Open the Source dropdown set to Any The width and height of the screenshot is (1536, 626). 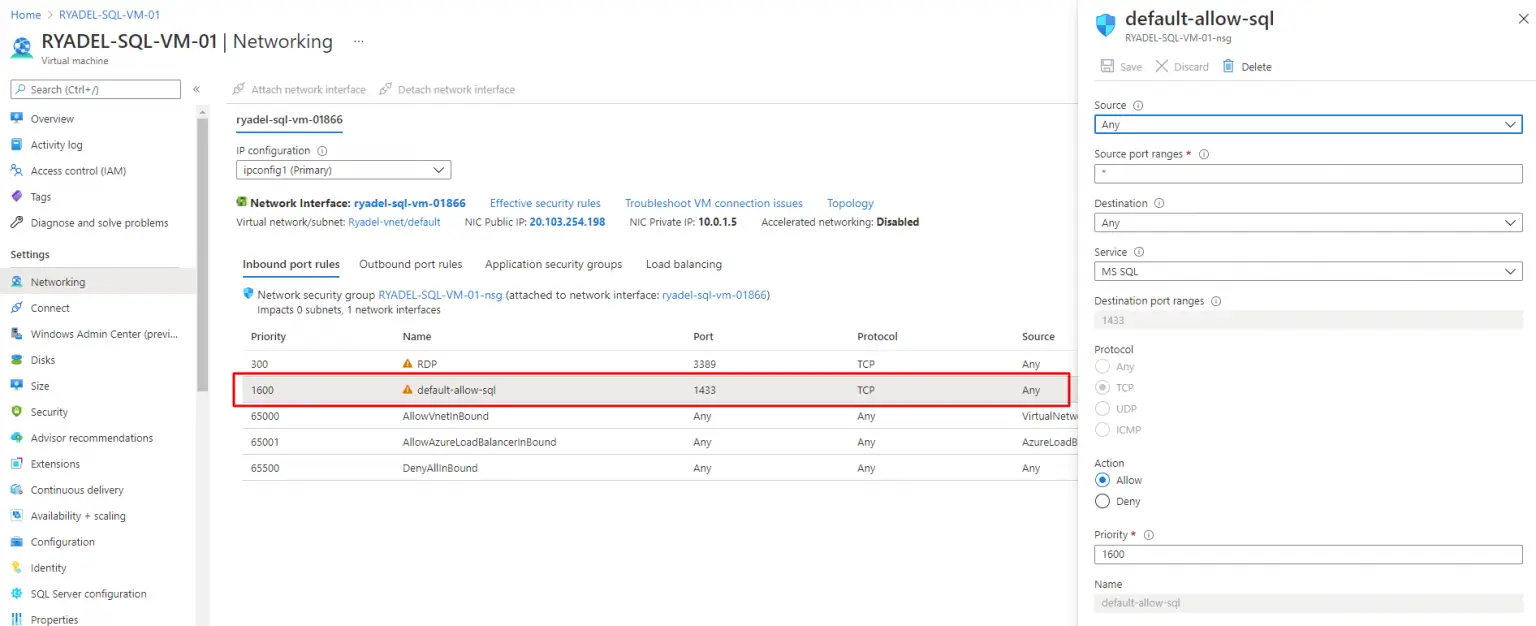coord(1307,124)
